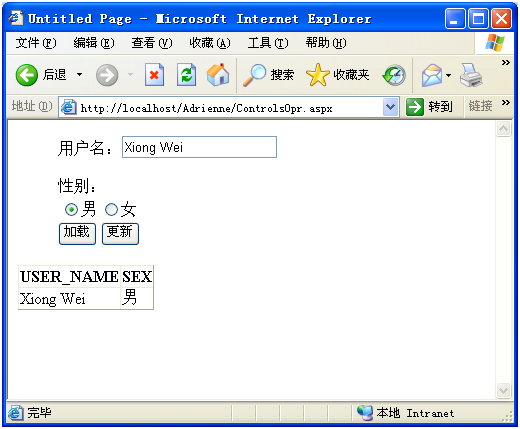Open the Mail icon dropdown arrow
Viewport: 520px width, 429px height.
449,75
